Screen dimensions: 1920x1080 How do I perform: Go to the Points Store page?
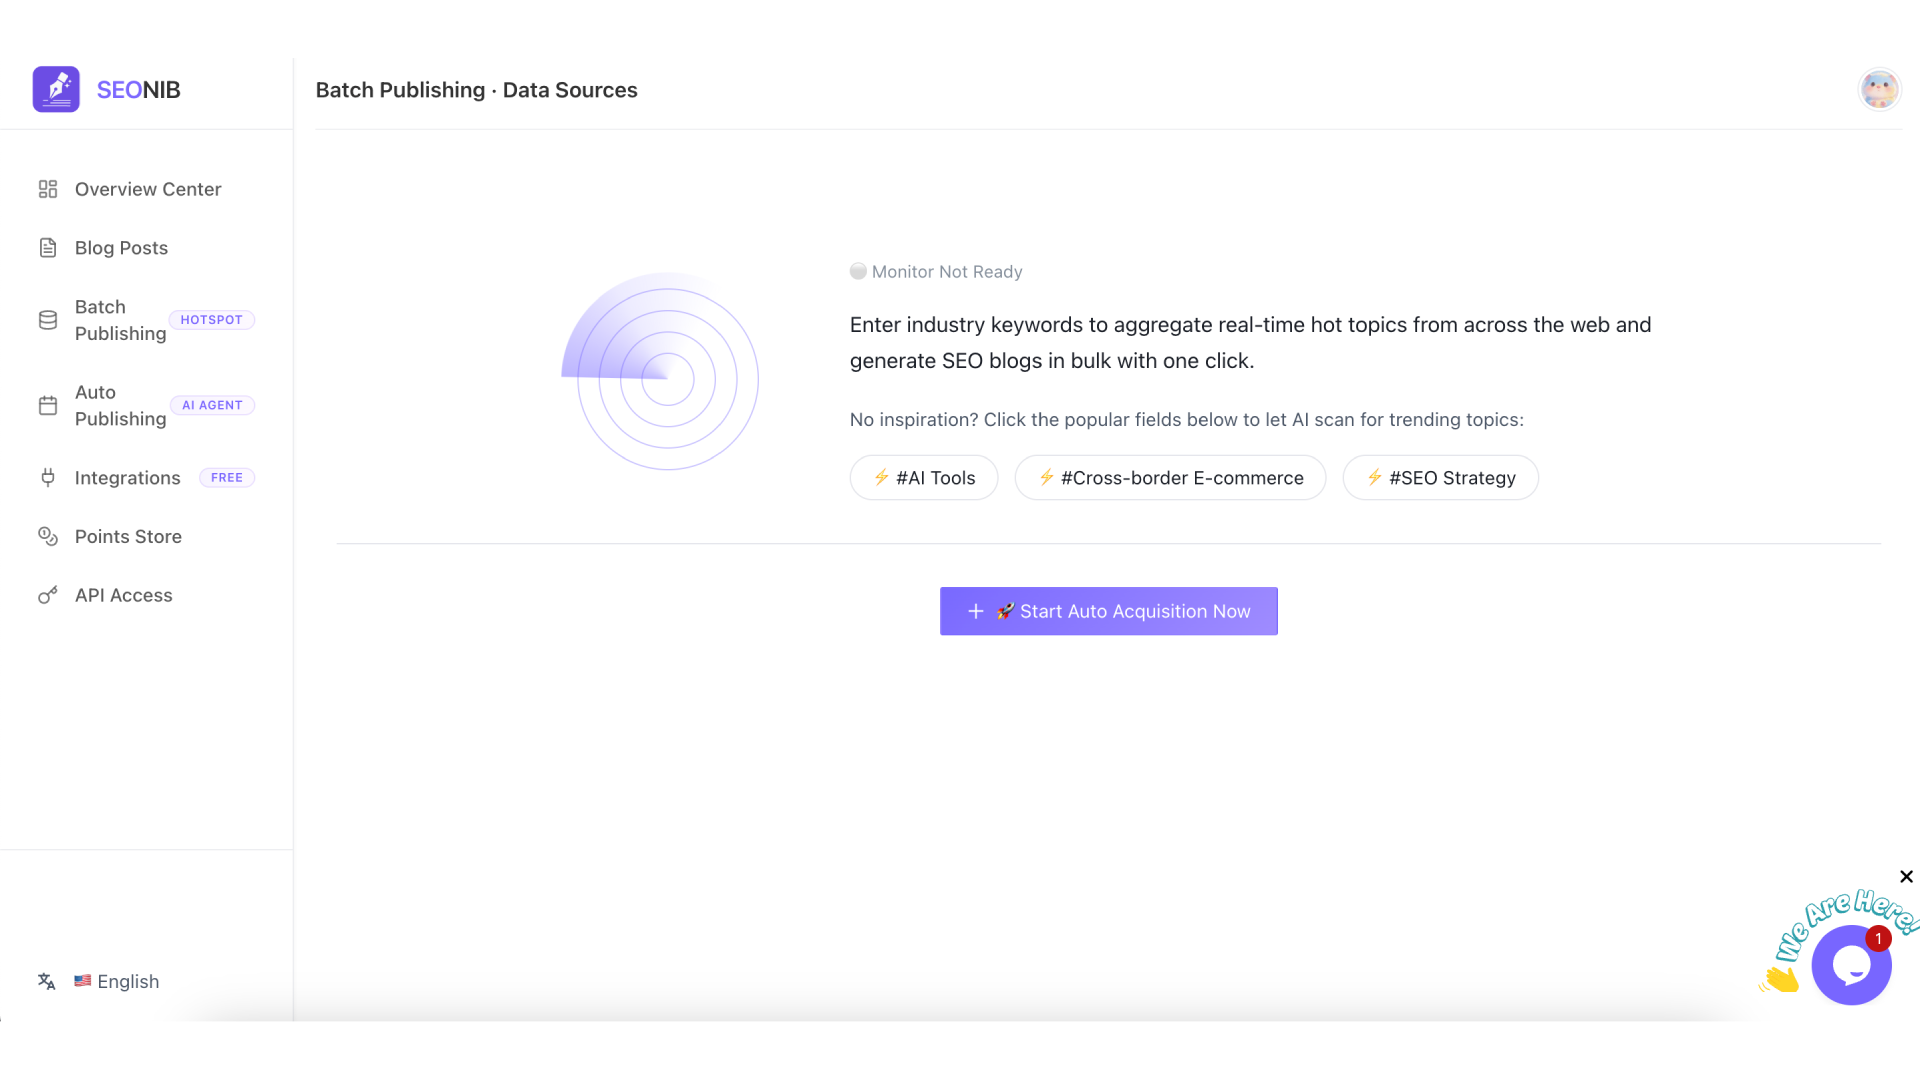(x=128, y=537)
